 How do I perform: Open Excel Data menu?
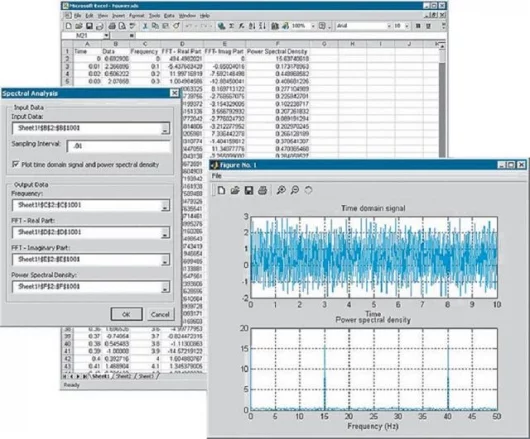point(169,16)
